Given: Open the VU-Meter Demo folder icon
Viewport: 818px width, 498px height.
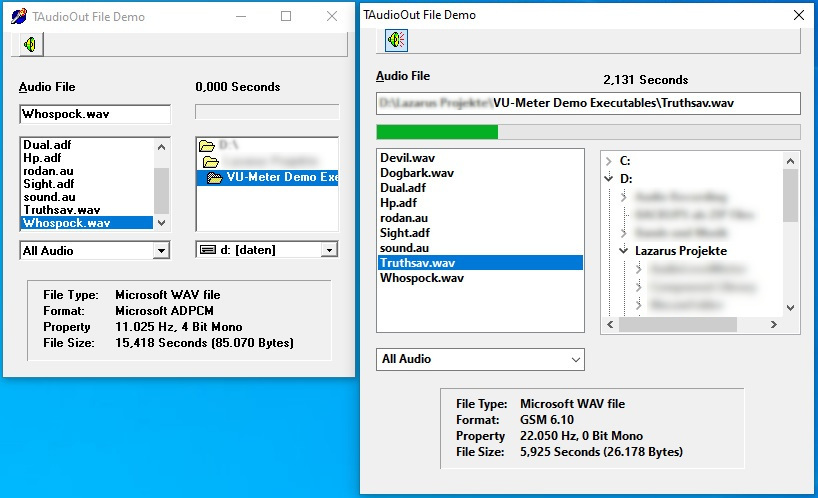Looking at the screenshot, I should point(215,178).
